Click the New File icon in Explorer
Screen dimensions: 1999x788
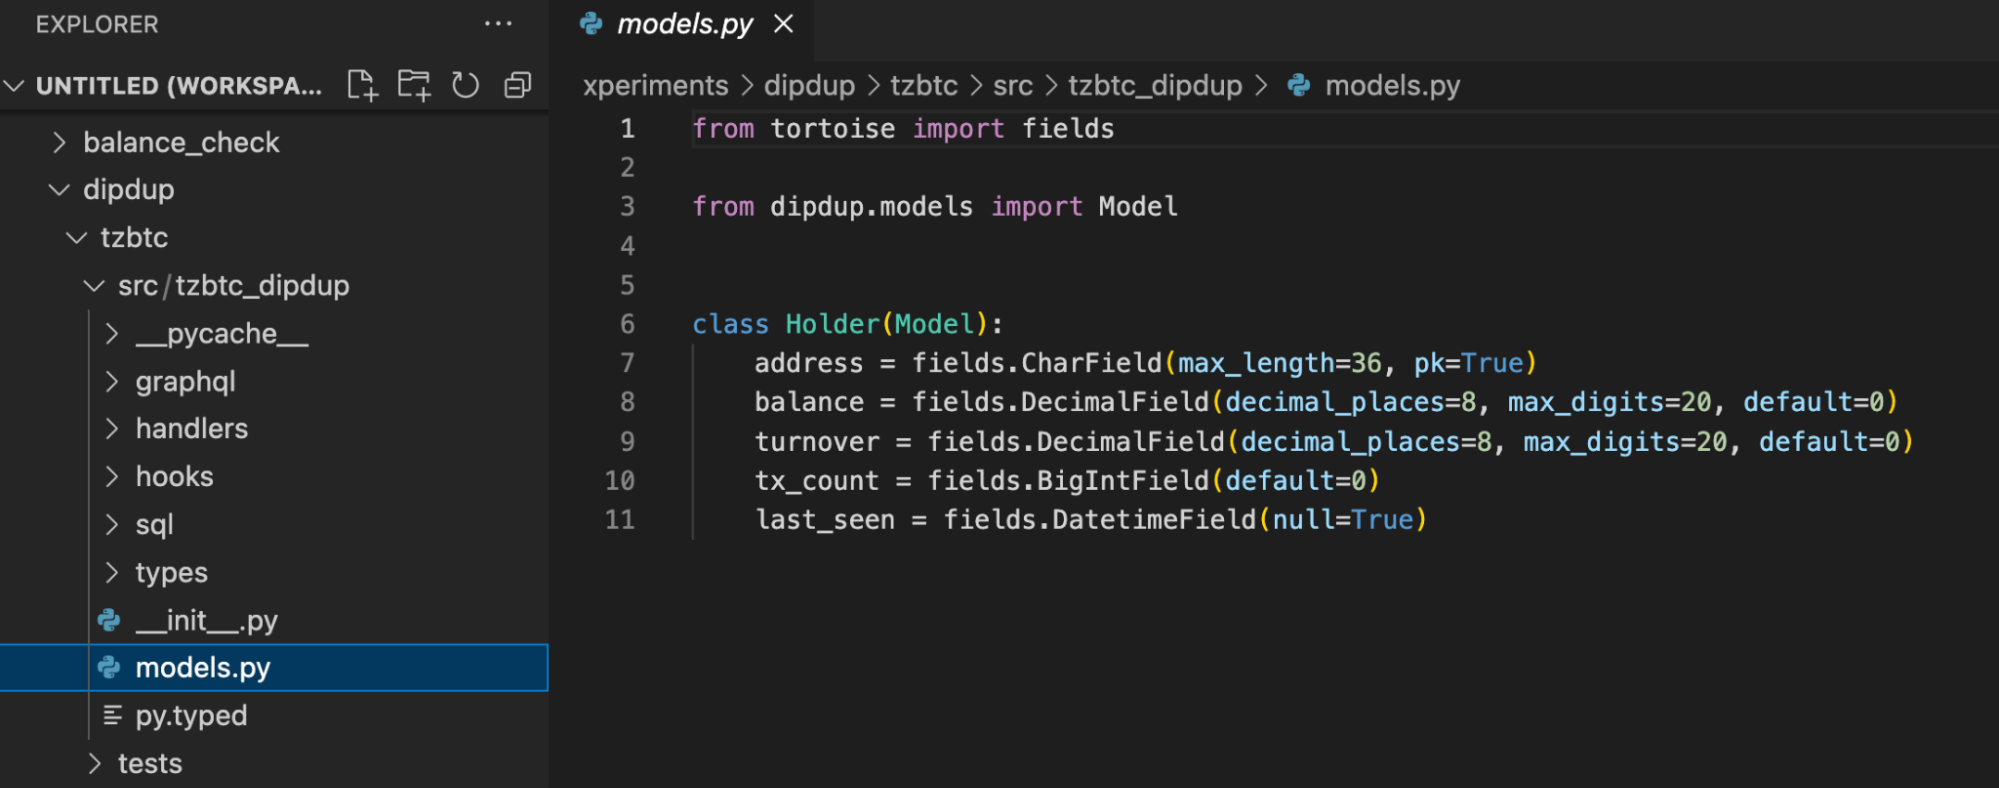(x=362, y=85)
